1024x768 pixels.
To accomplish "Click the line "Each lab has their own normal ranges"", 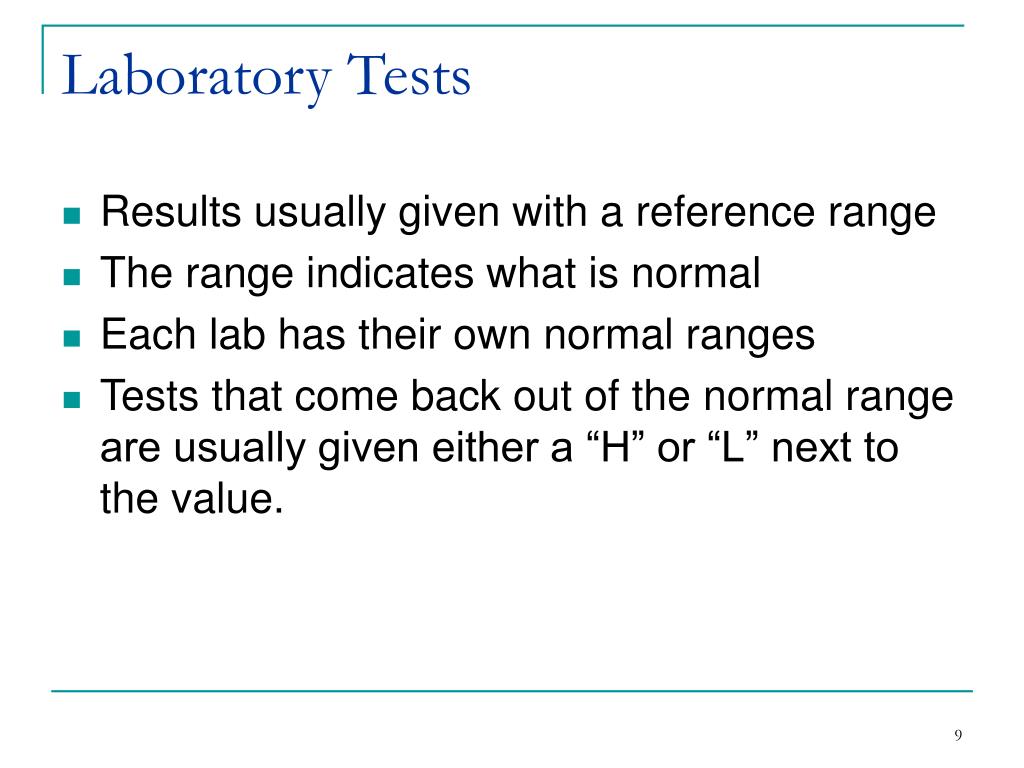I will click(458, 335).
